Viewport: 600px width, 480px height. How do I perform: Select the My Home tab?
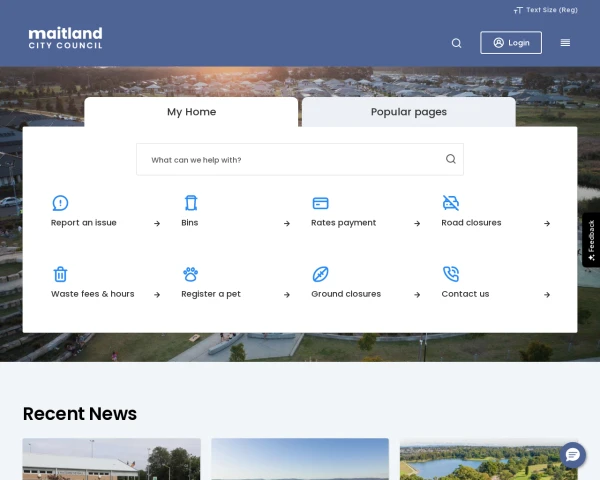191,112
